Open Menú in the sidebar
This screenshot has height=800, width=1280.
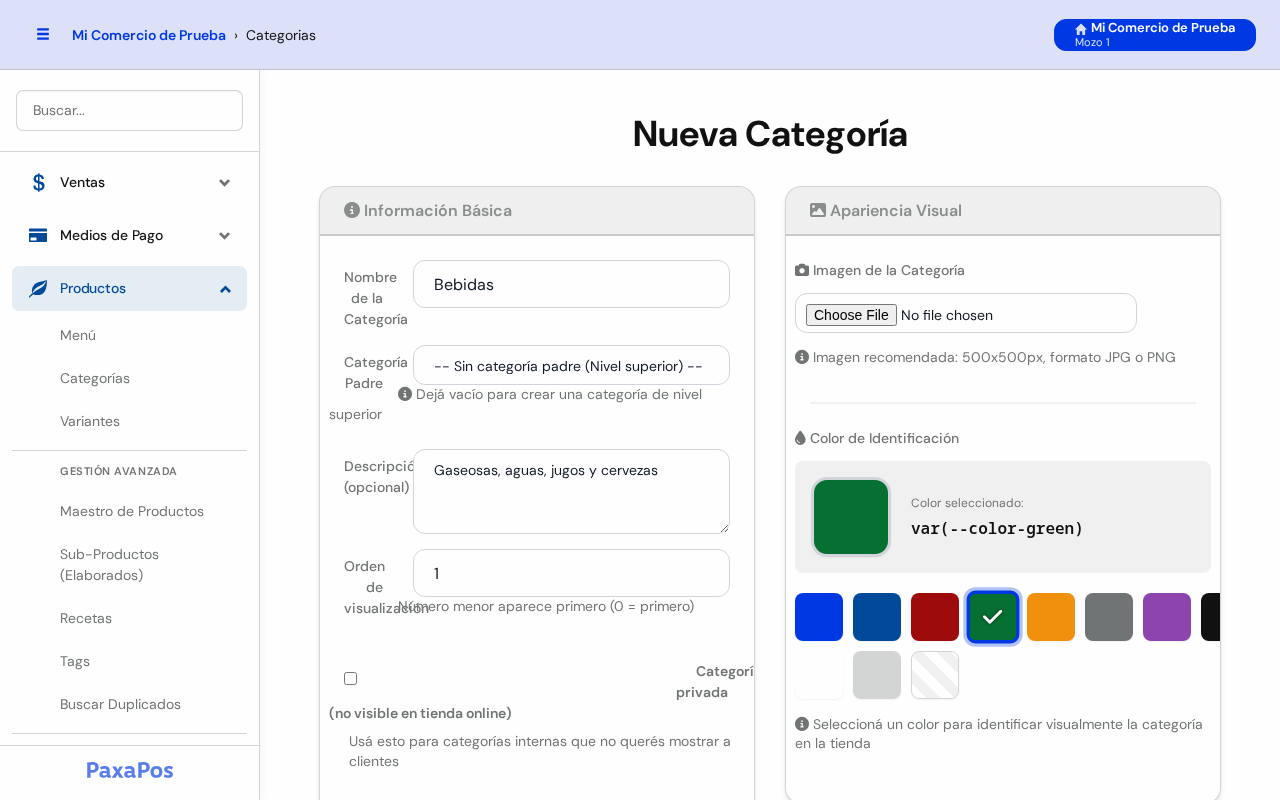78,335
